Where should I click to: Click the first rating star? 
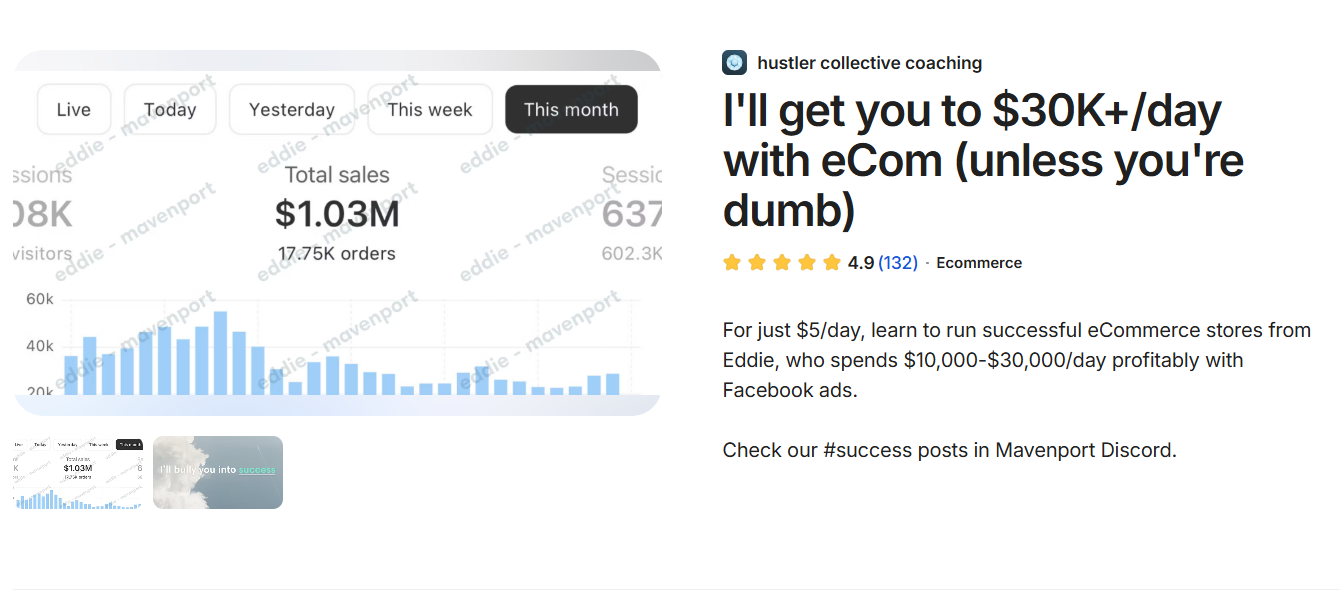[732, 263]
